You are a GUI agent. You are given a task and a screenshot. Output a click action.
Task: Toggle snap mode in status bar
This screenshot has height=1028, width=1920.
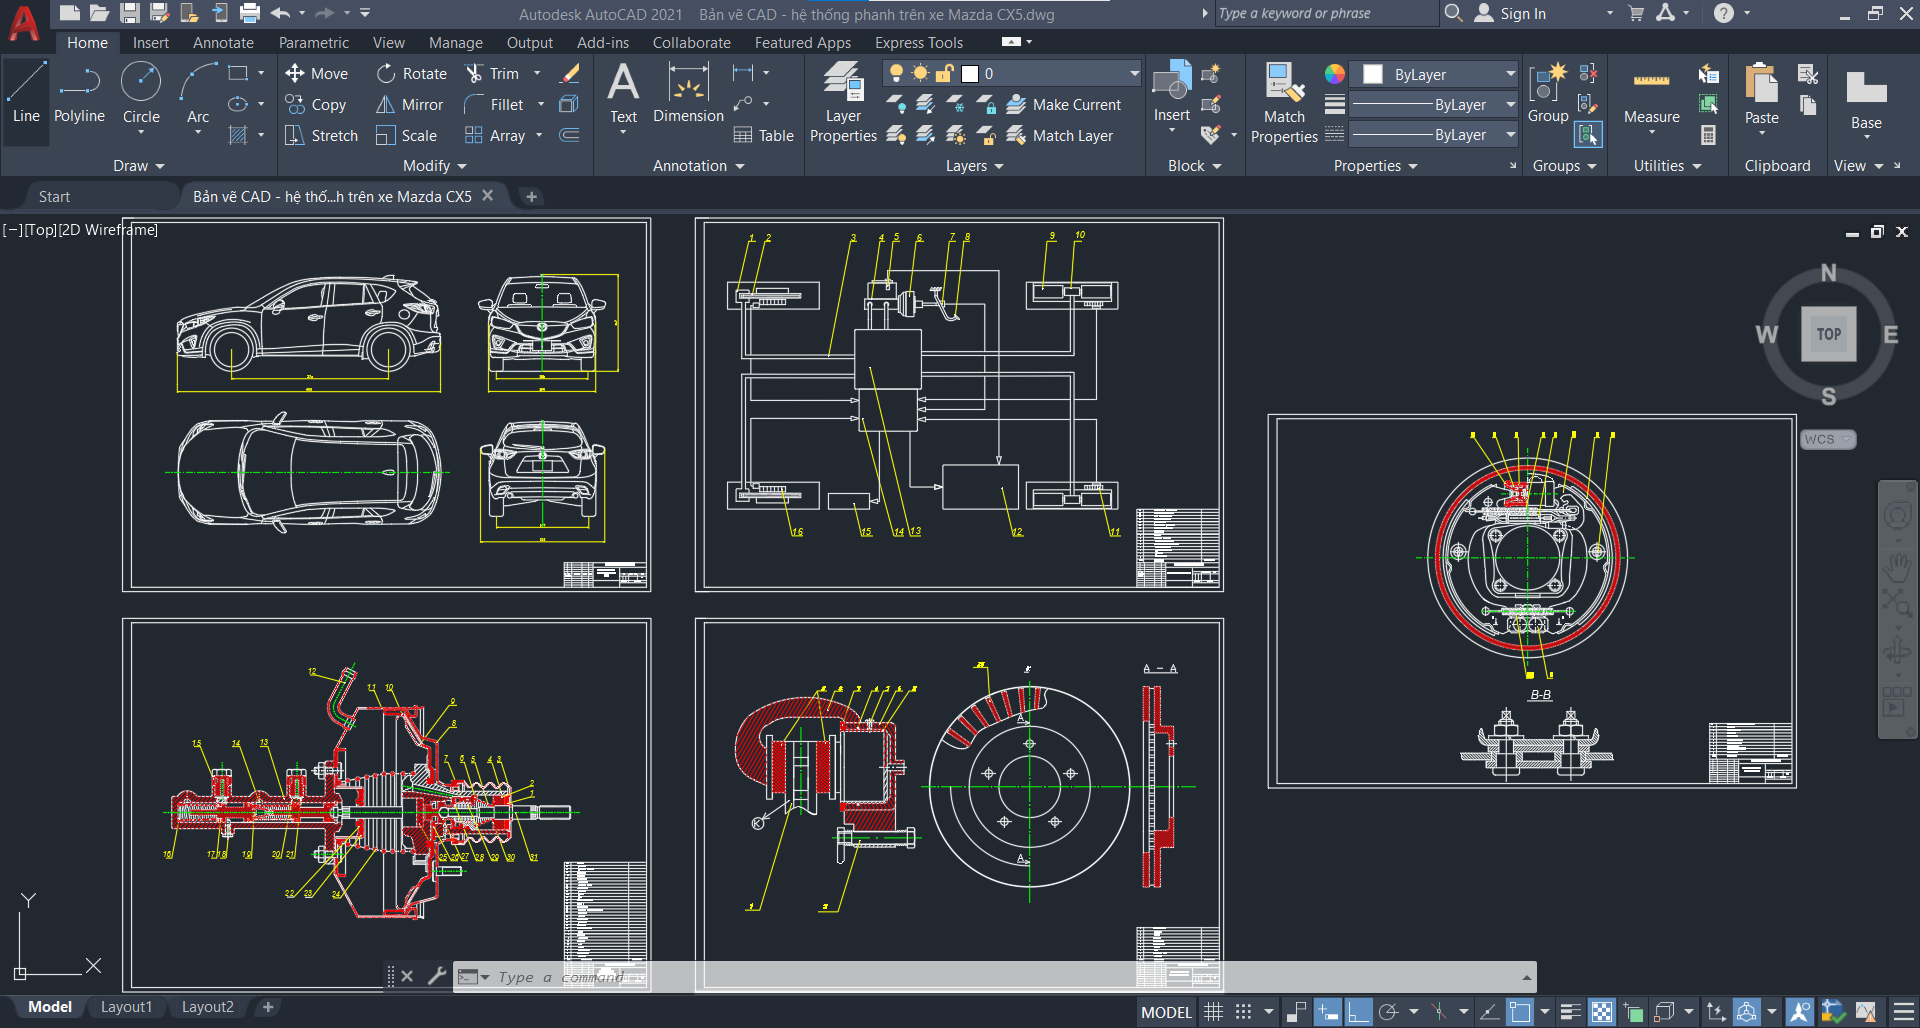pyautogui.click(x=1243, y=1012)
